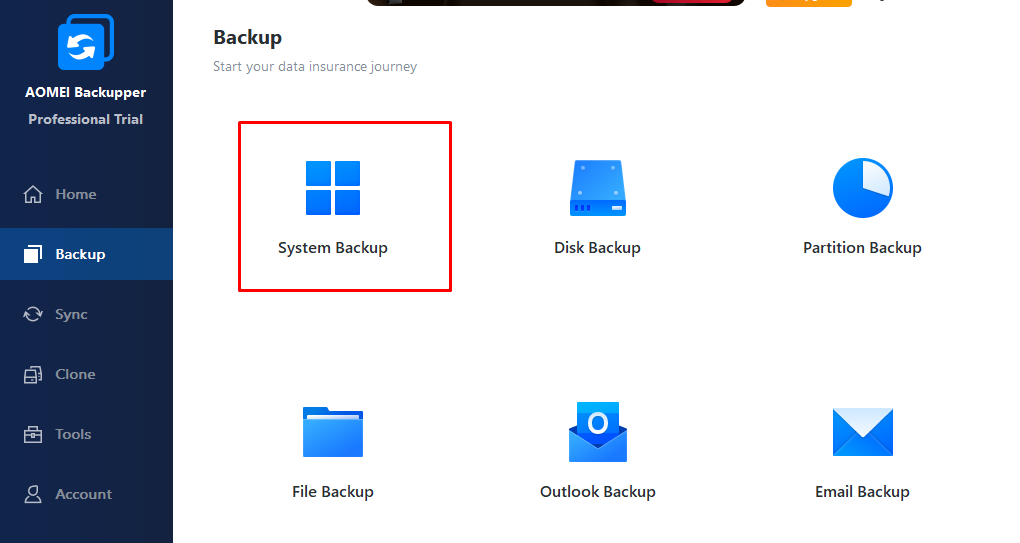The width and height of the screenshot is (1020, 543).
Task: Click the Professional Trial text
Action: point(85,119)
